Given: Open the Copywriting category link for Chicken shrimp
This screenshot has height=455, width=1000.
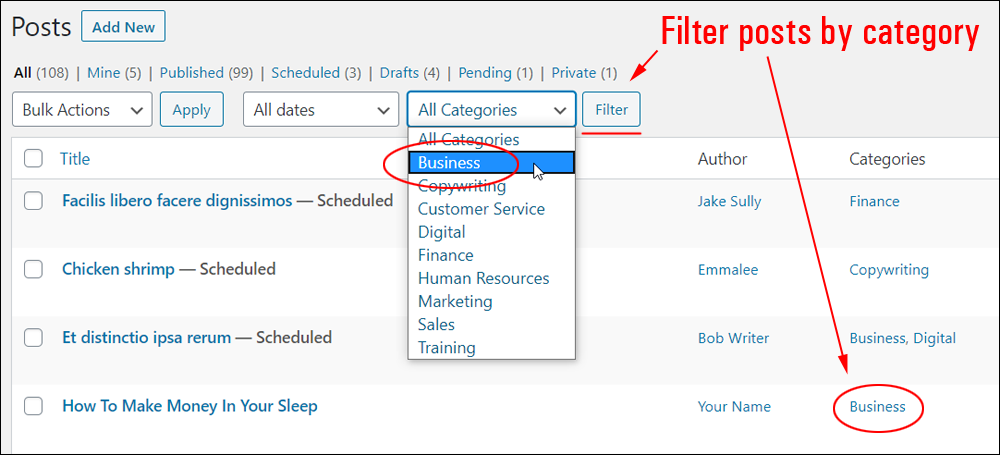Looking at the screenshot, I should click(x=889, y=269).
